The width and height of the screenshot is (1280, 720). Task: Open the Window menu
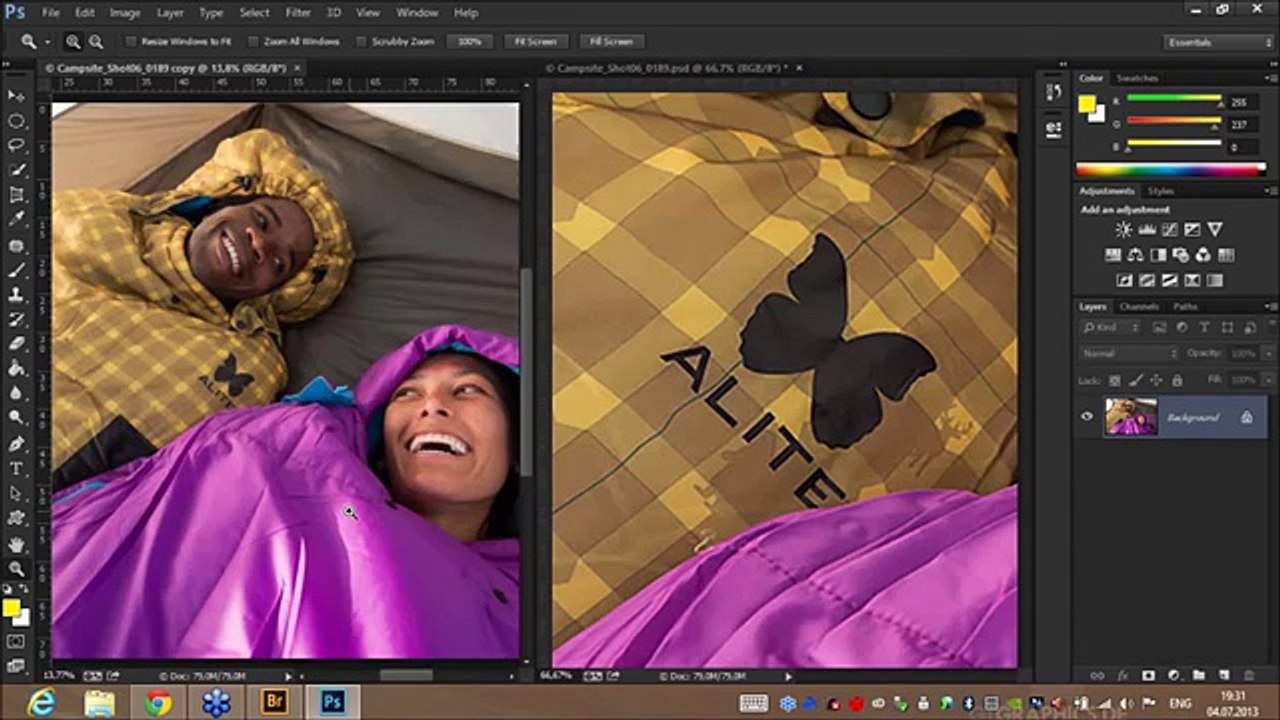[417, 13]
